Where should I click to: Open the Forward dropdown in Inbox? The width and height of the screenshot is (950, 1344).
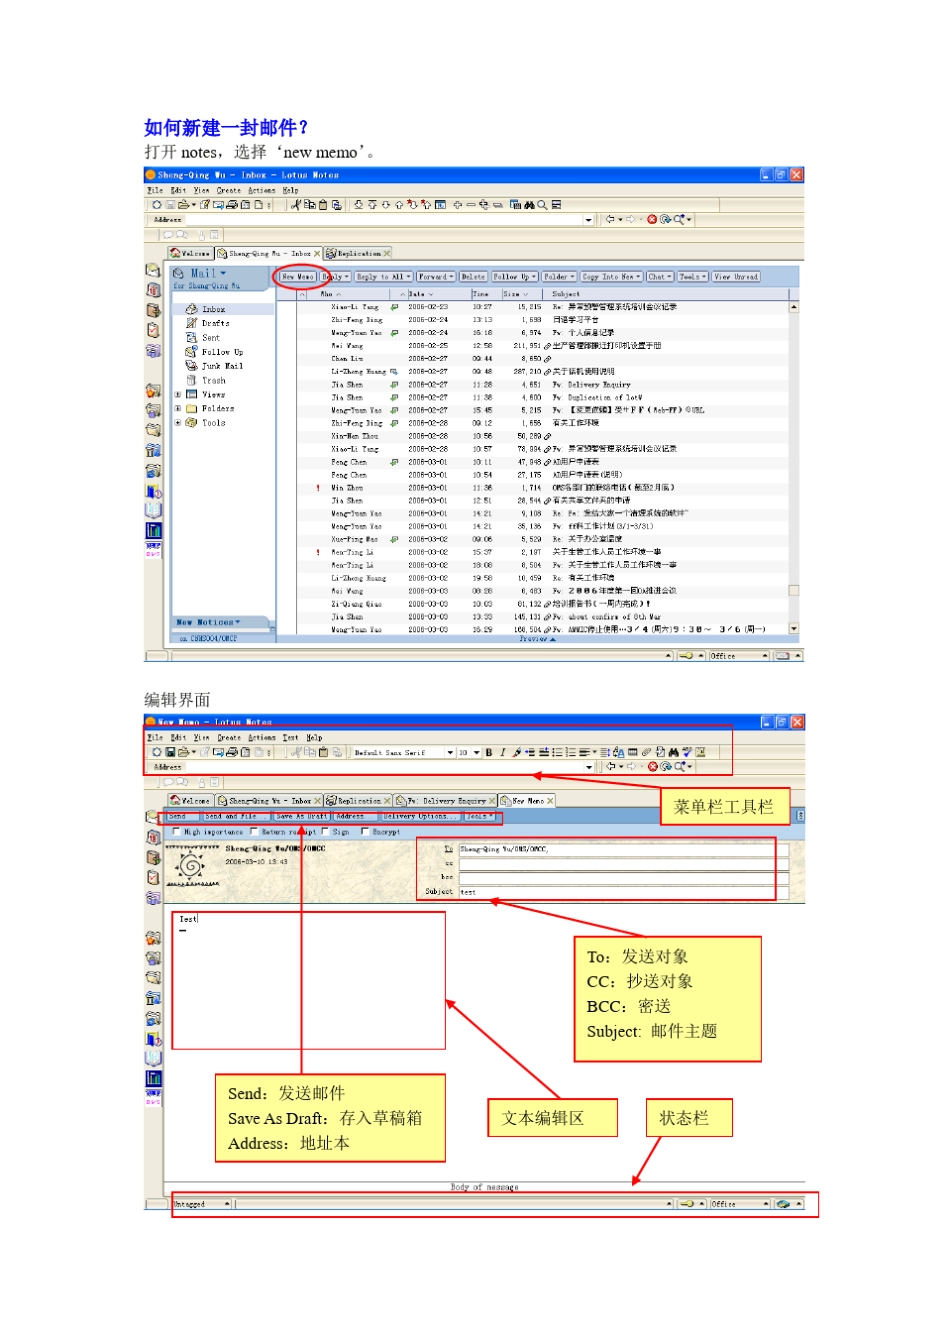point(436,277)
